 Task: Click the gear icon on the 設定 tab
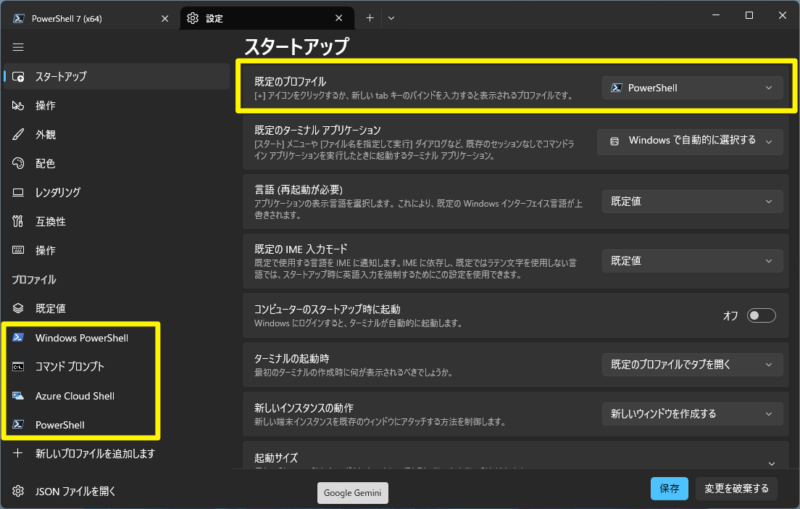coord(192,18)
